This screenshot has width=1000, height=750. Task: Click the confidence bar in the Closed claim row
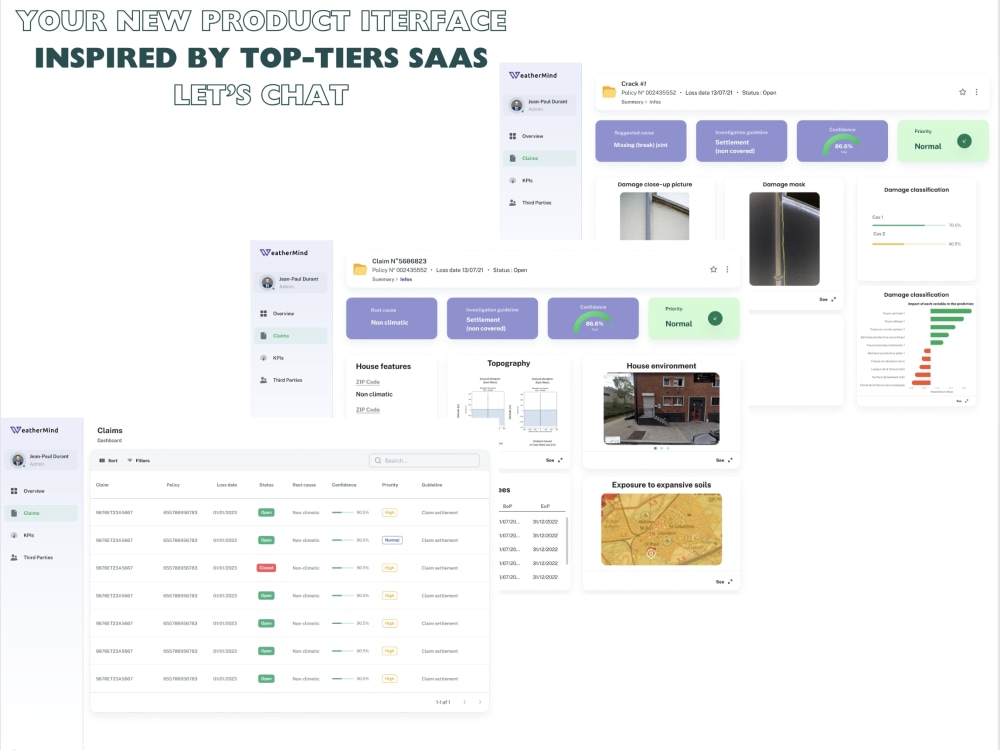(343, 568)
